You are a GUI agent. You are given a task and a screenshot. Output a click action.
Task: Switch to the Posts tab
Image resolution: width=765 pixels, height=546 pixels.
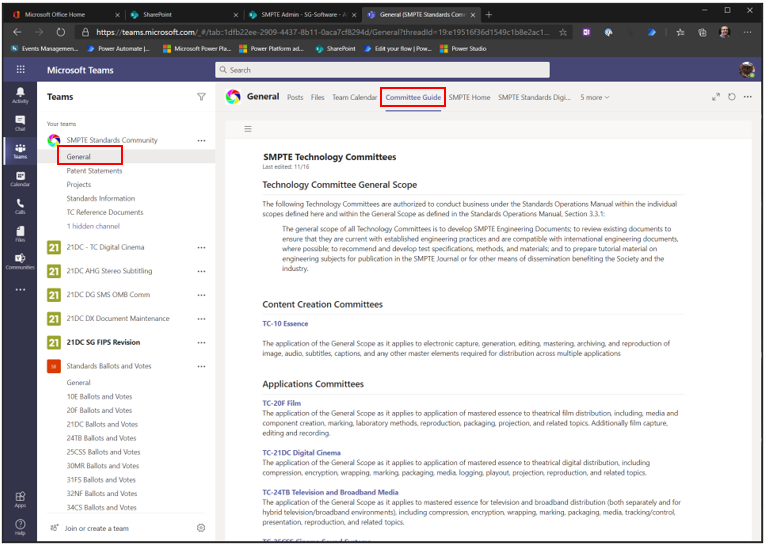pyautogui.click(x=295, y=97)
